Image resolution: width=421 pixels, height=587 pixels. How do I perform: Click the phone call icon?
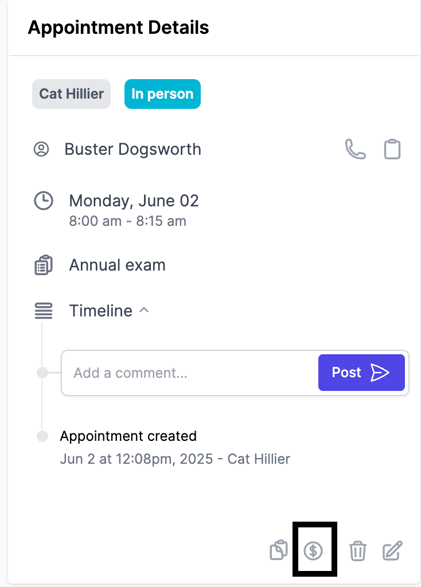pyautogui.click(x=355, y=149)
